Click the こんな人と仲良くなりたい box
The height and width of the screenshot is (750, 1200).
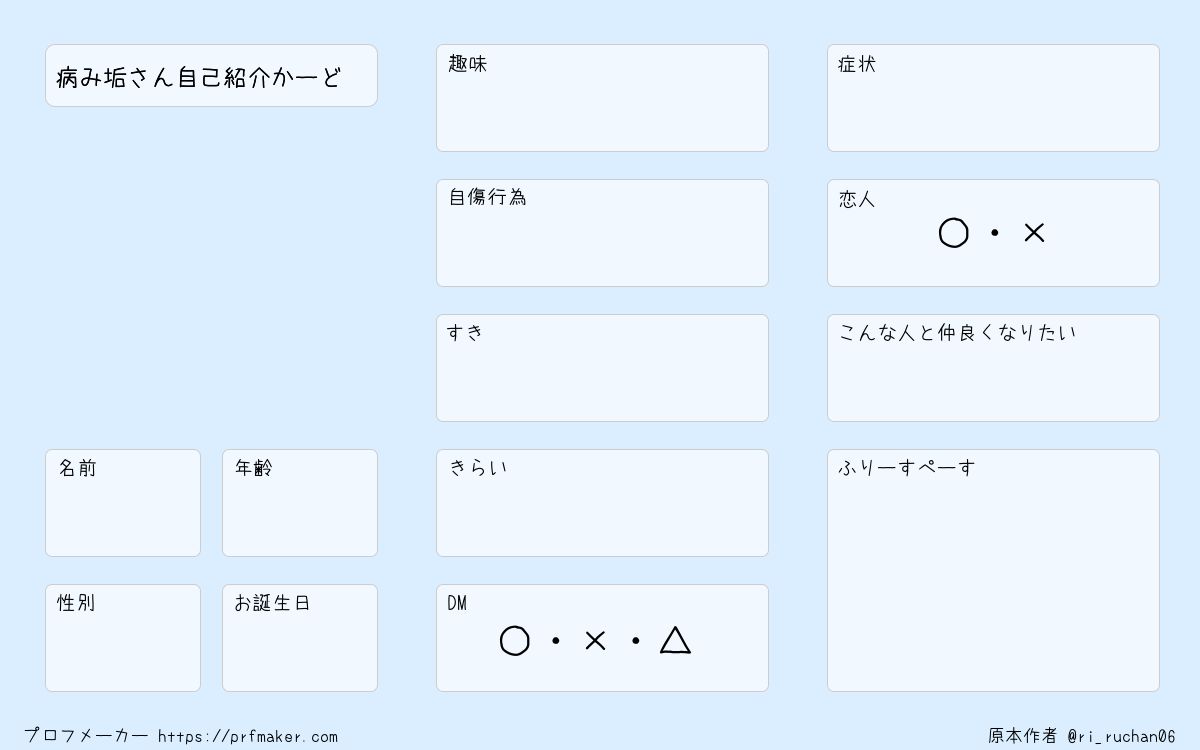tap(993, 368)
